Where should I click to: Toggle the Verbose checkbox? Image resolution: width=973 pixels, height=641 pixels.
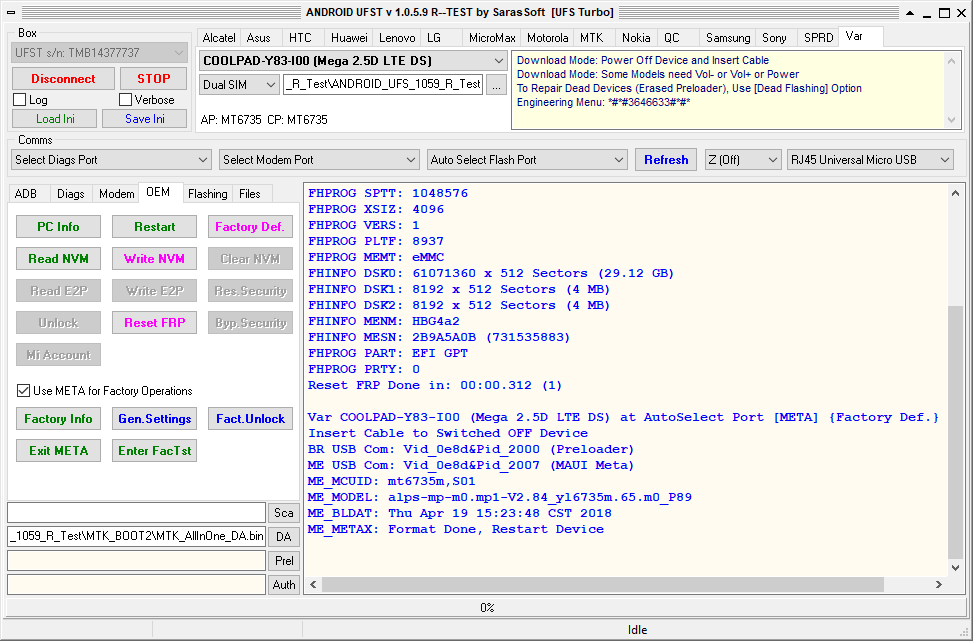click(126, 100)
